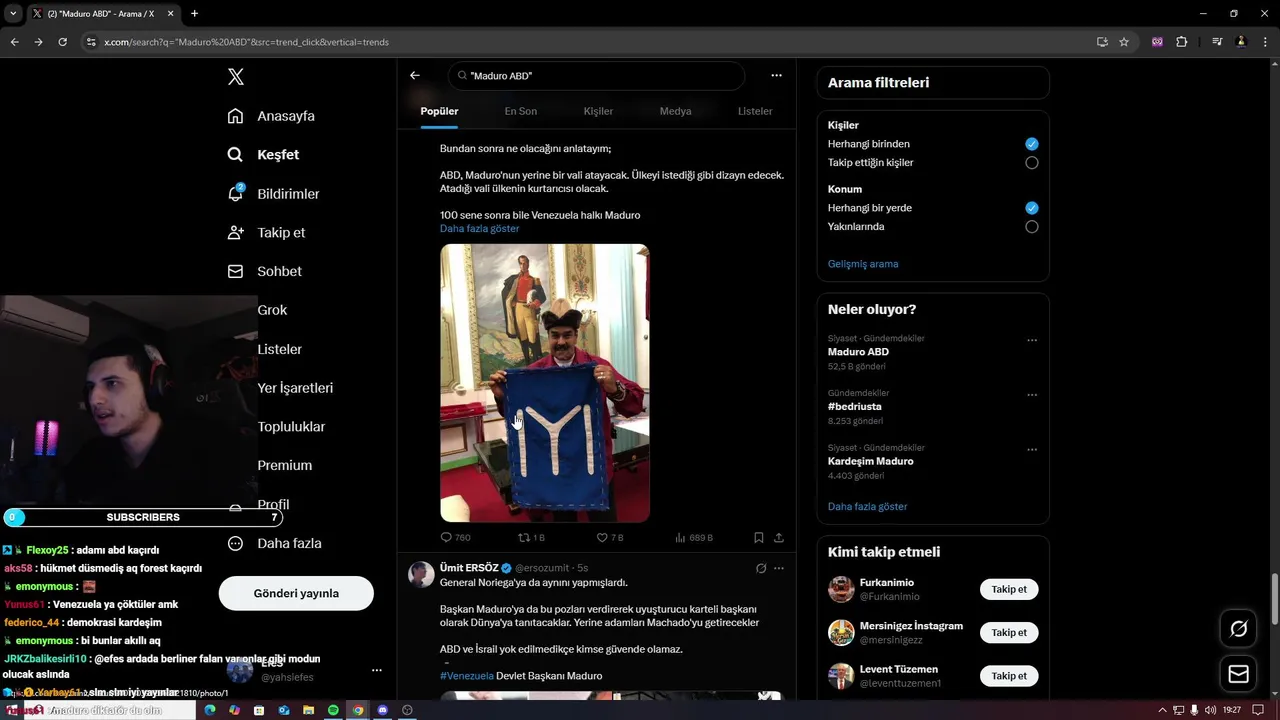The height and width of the screenshot is (720, 1280).
Task: Open account menu dots next to @yahslefes
Action: point(376,670)
